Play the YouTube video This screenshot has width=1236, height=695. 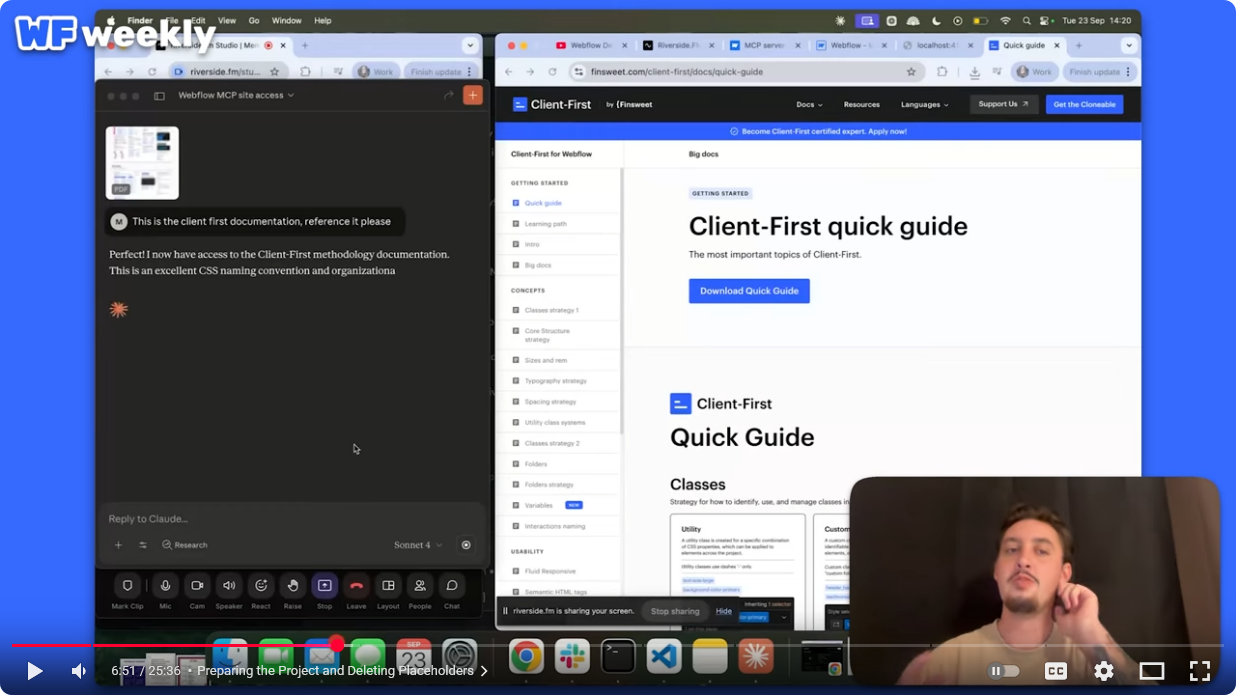tap(34, 671)
